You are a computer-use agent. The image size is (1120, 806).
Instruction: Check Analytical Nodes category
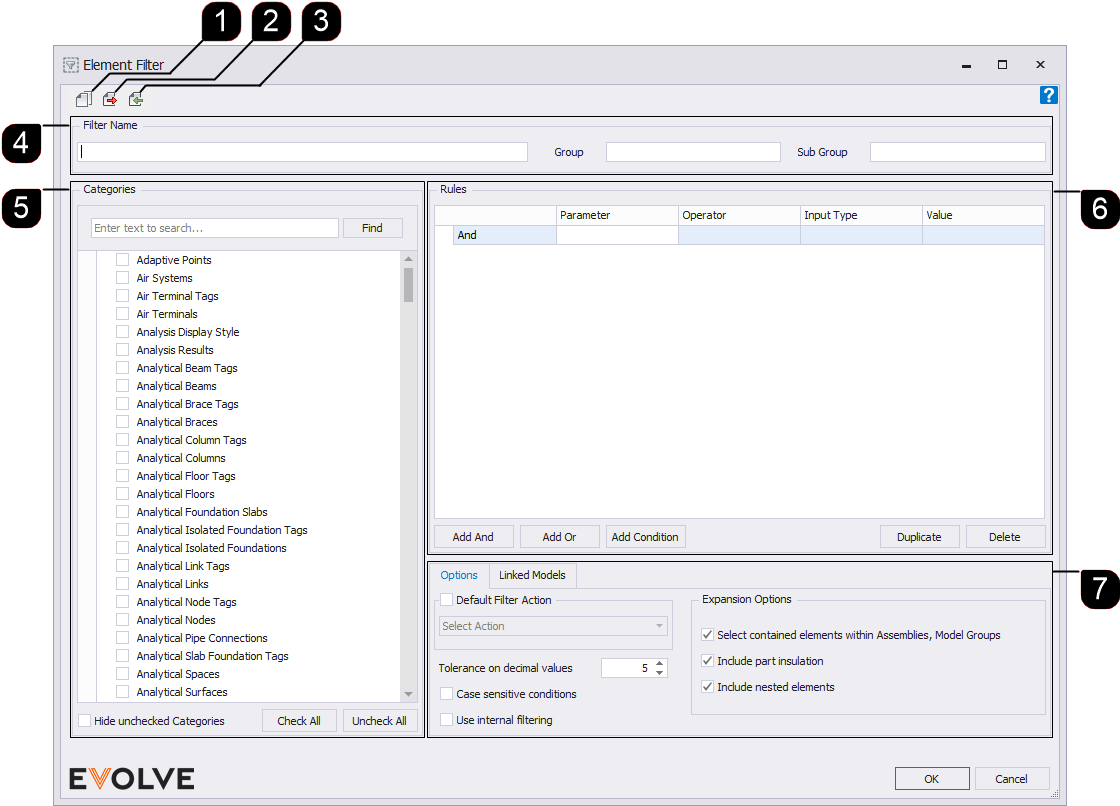point(123,620)
